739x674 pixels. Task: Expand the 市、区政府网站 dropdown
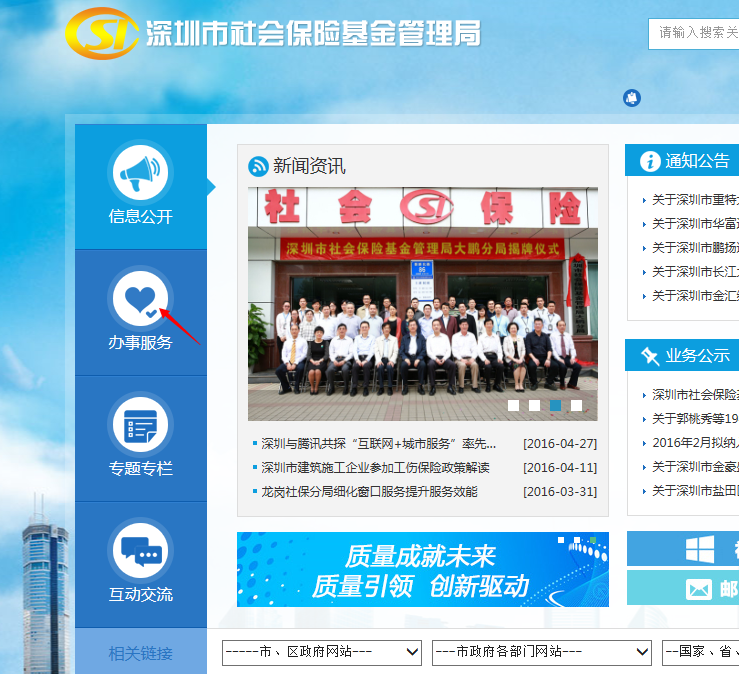(322, 652)
